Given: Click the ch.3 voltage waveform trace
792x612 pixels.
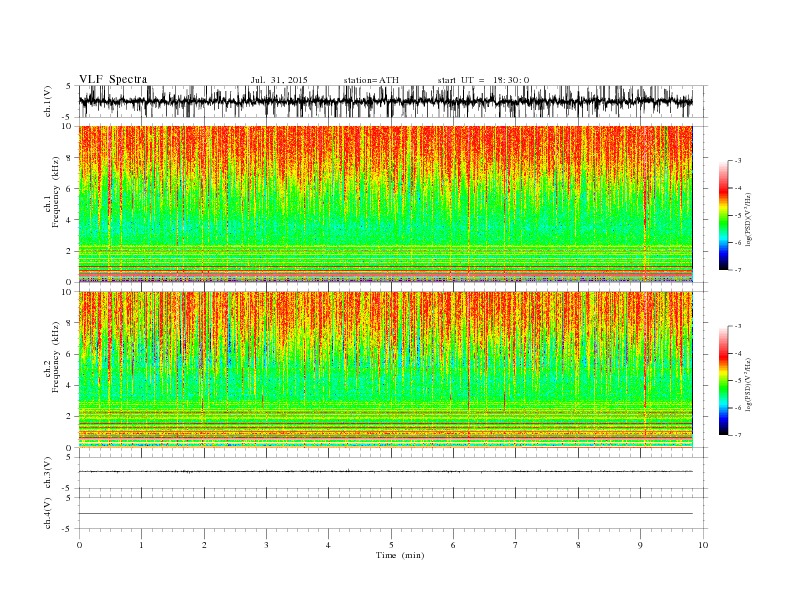Looking at the screenshot, I should coord(385,472).
